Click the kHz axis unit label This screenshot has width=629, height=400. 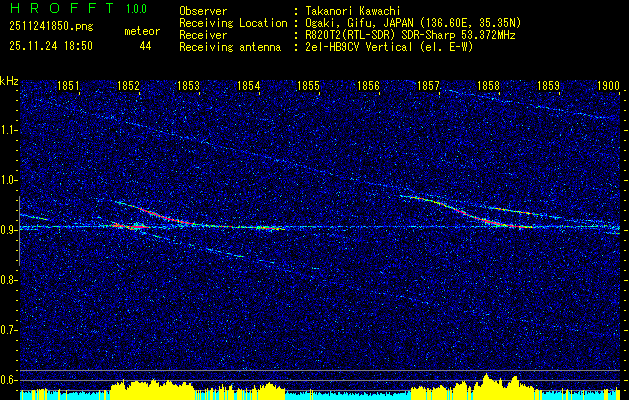(9, 81)
